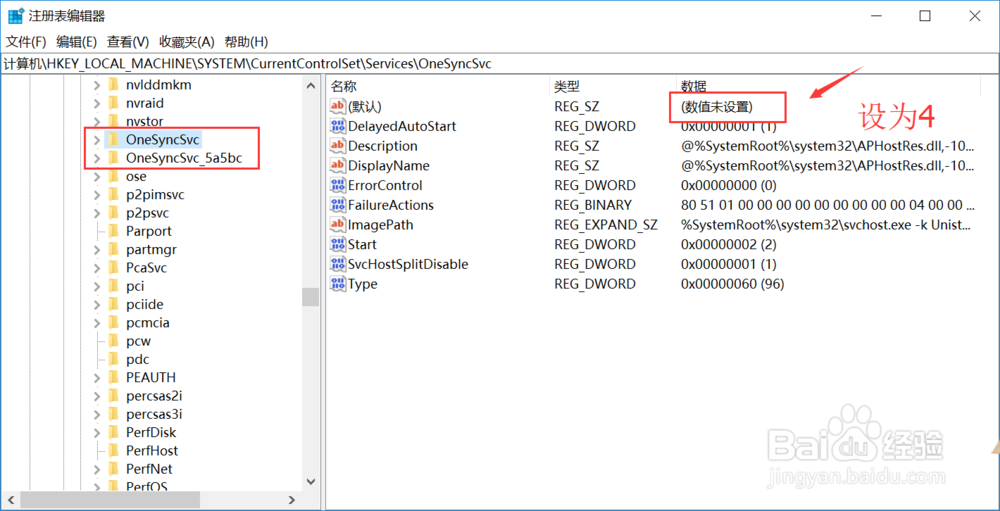The image size is (1000, 511).
Task: Select the percsas2i tree key
Action: (x=154, y=396)
